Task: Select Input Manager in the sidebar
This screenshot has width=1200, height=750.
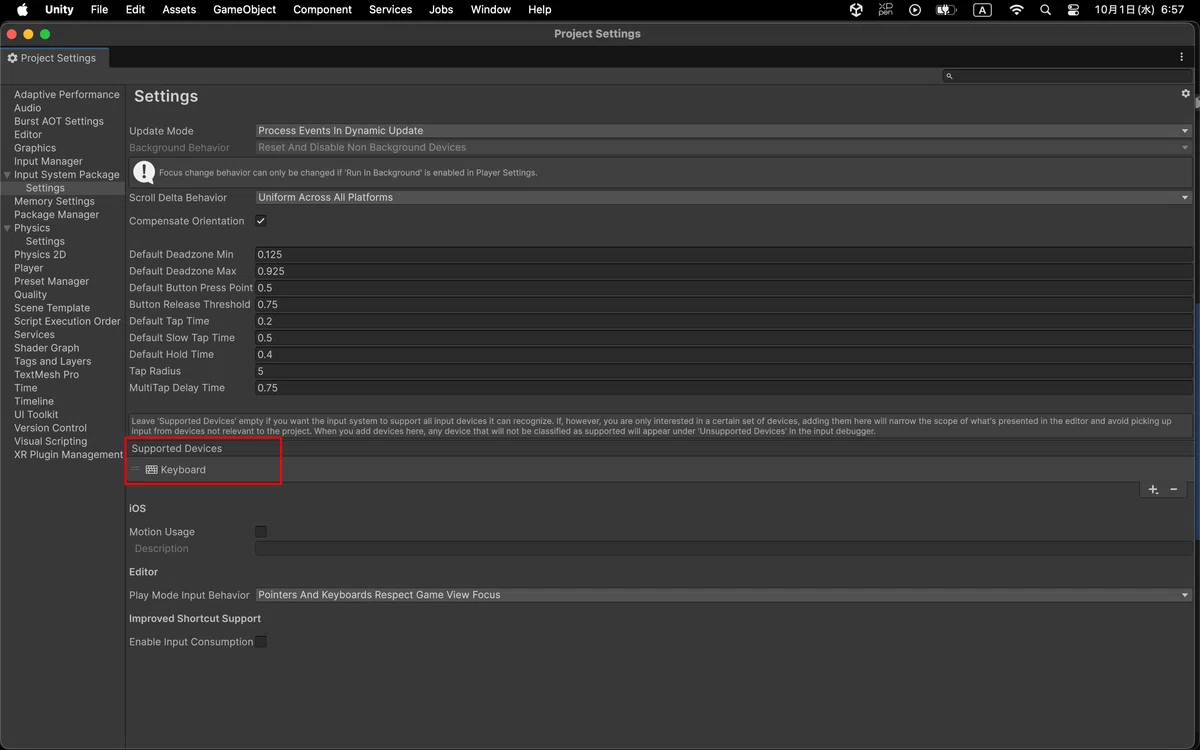Action: (x=48, y=161)
